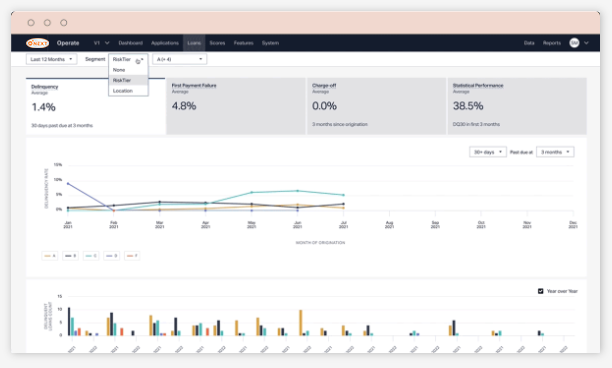Select the Charge-off metric card
This screenshot has width=612, height=368.
point(376,106)
